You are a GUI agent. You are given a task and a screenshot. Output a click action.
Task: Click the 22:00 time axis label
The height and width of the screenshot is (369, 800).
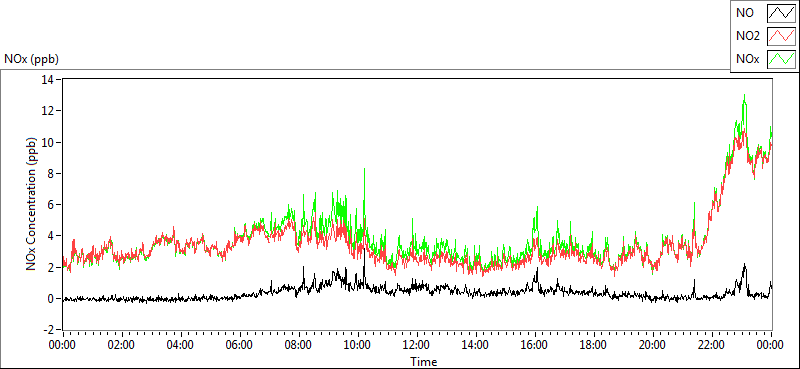712,345
